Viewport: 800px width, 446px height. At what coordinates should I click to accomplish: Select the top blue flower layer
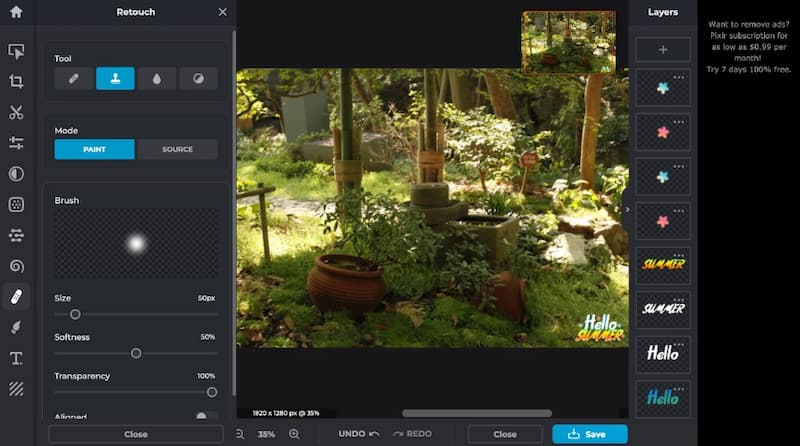pyautogui.click(x=663, y=88)
